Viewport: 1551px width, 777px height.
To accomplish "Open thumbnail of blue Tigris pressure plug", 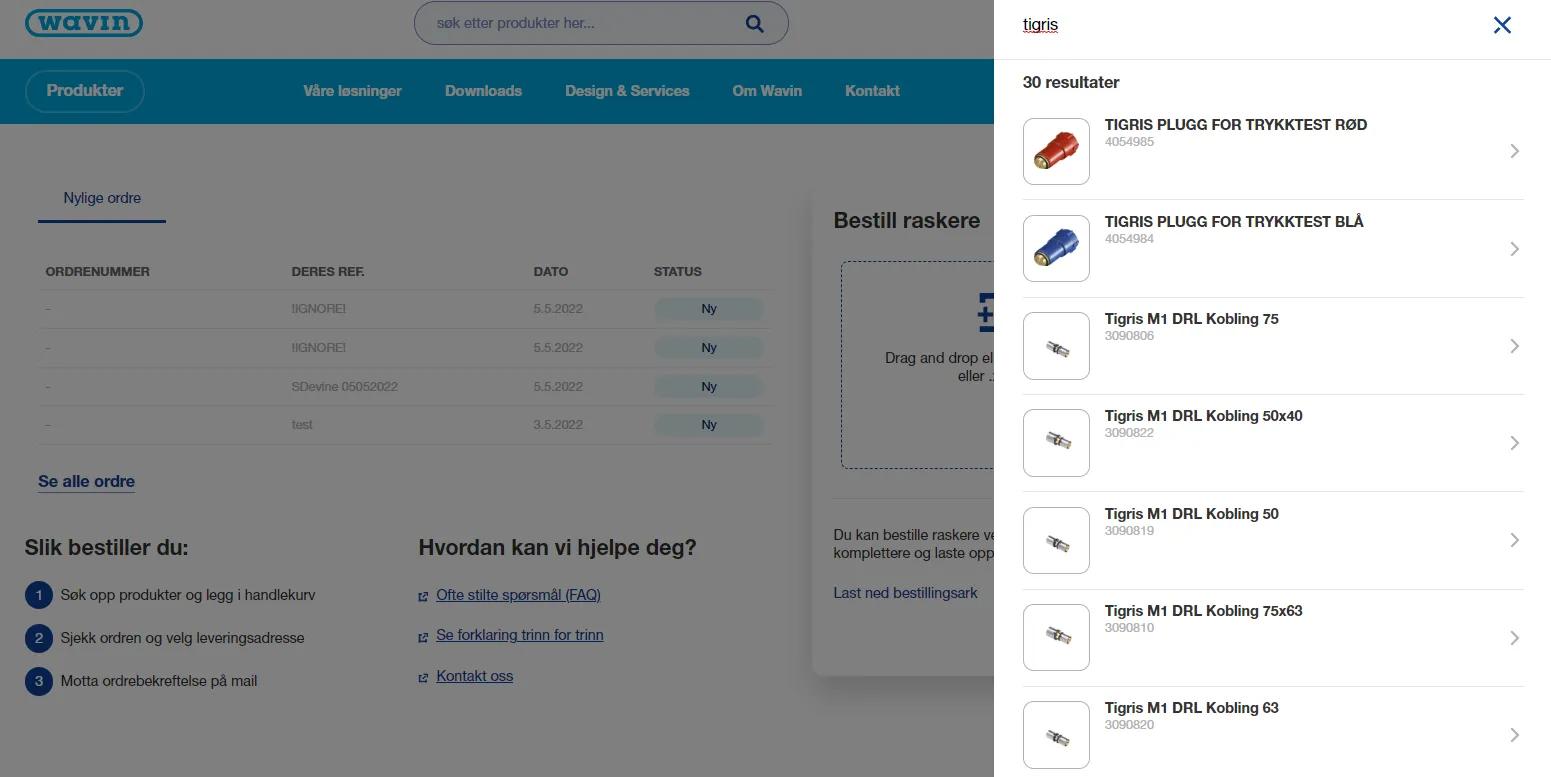I will coord(1056,248).
